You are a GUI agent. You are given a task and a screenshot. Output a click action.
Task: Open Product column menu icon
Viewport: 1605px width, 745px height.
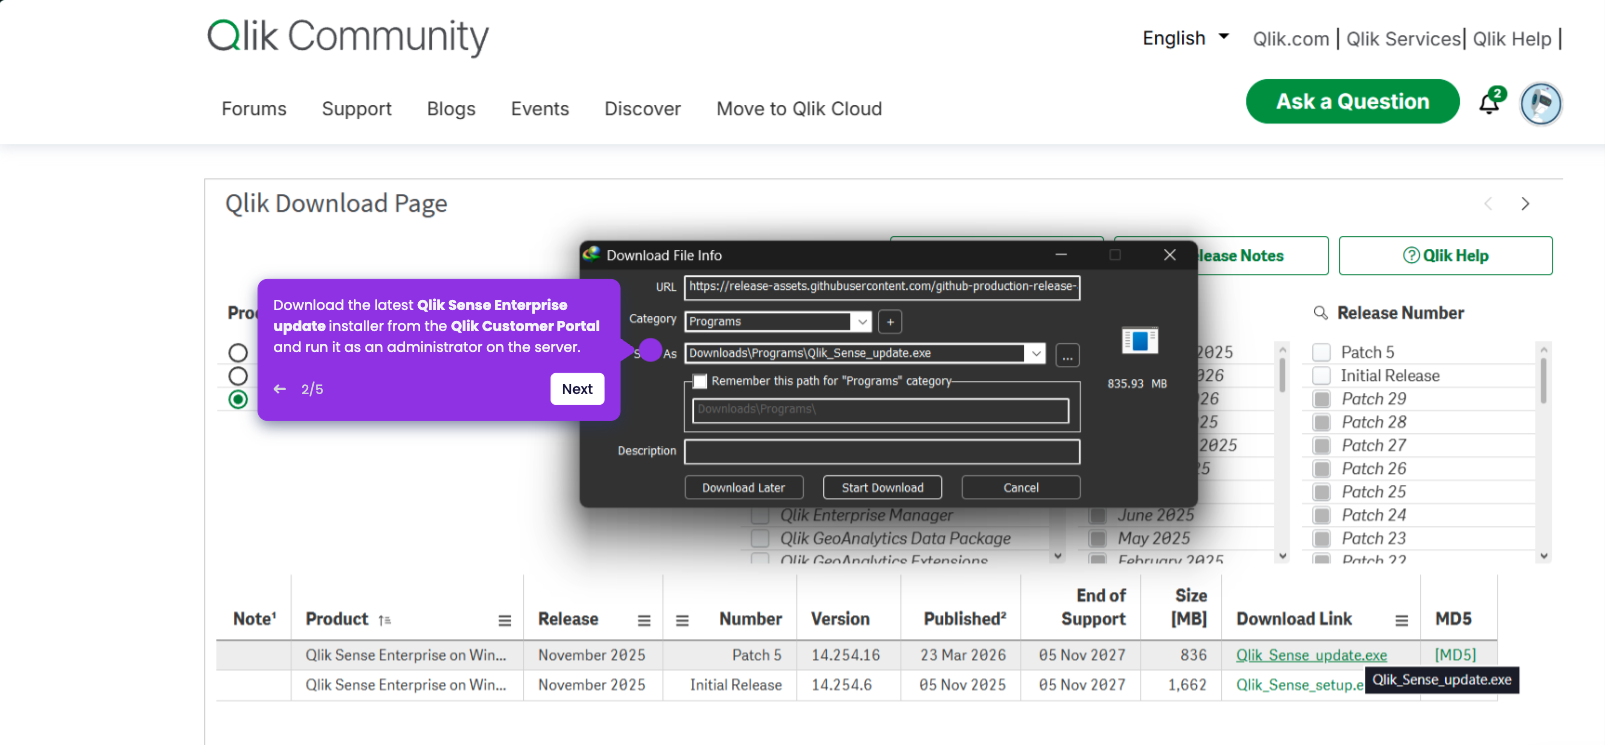[x=505, y=620]
